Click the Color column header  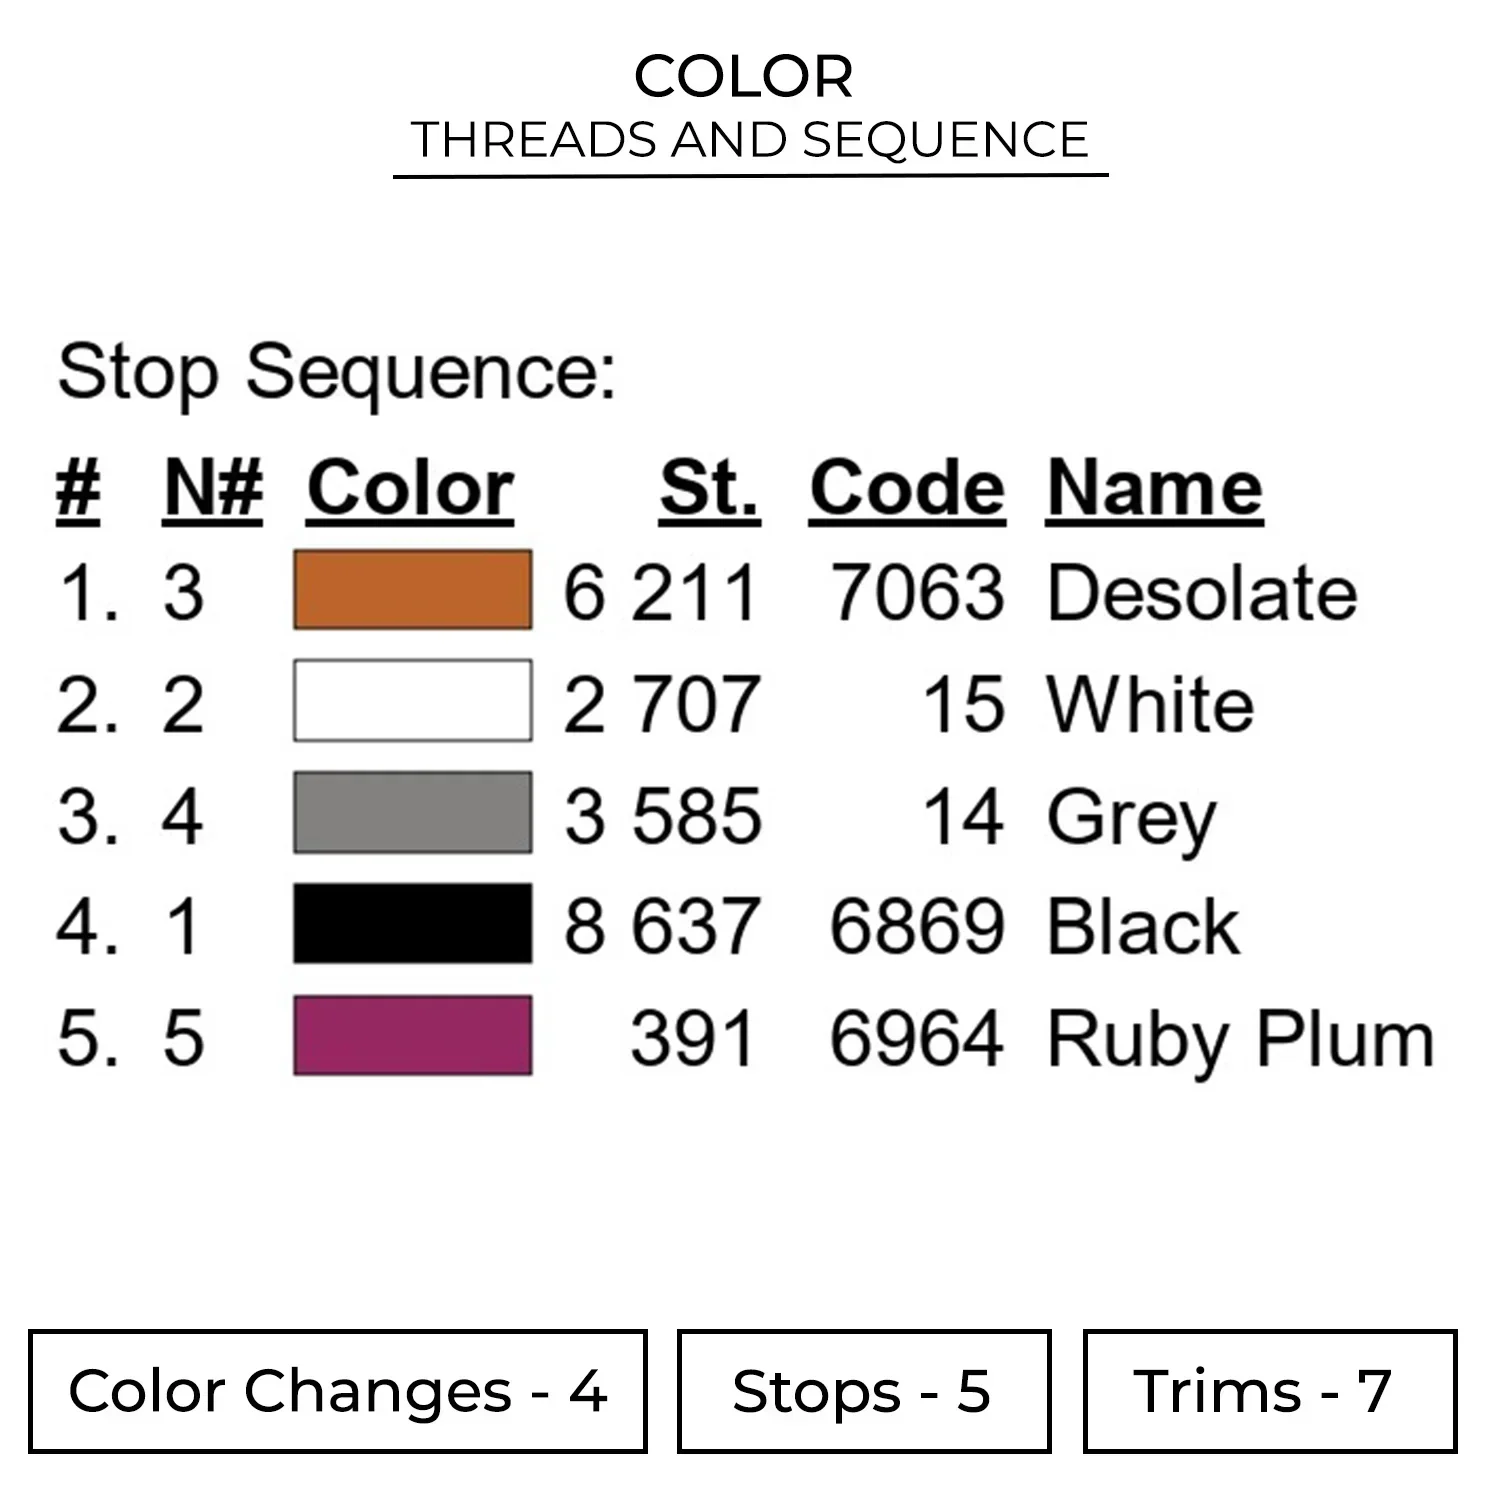410,489
